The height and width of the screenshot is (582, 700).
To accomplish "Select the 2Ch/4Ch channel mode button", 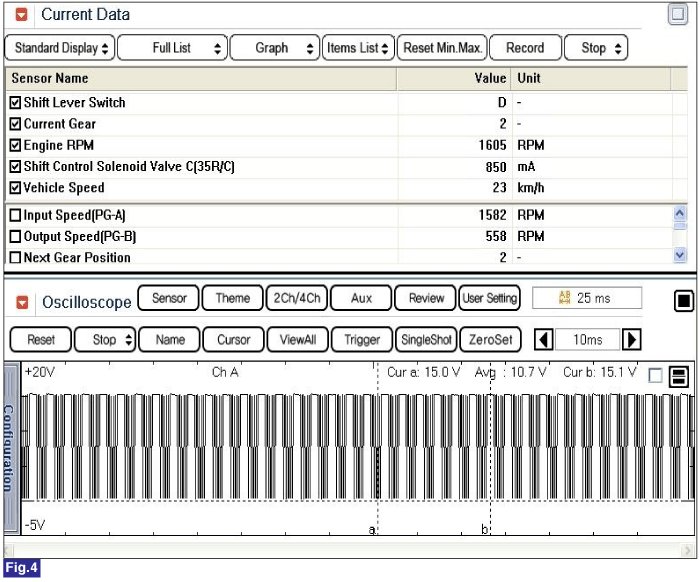I will 293,298.
